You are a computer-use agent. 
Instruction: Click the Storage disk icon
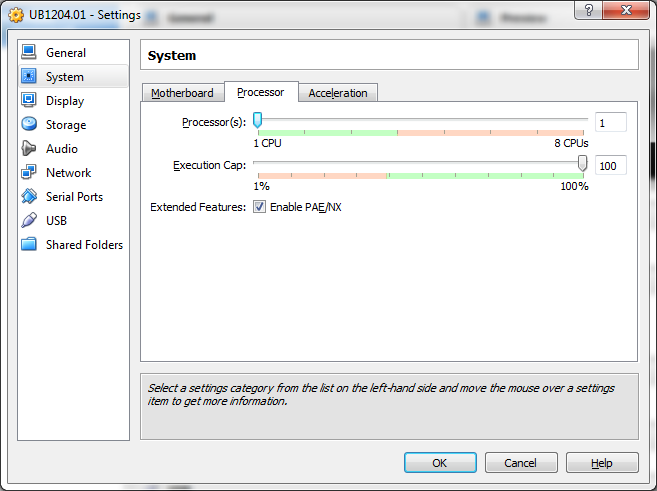(29, 124)
